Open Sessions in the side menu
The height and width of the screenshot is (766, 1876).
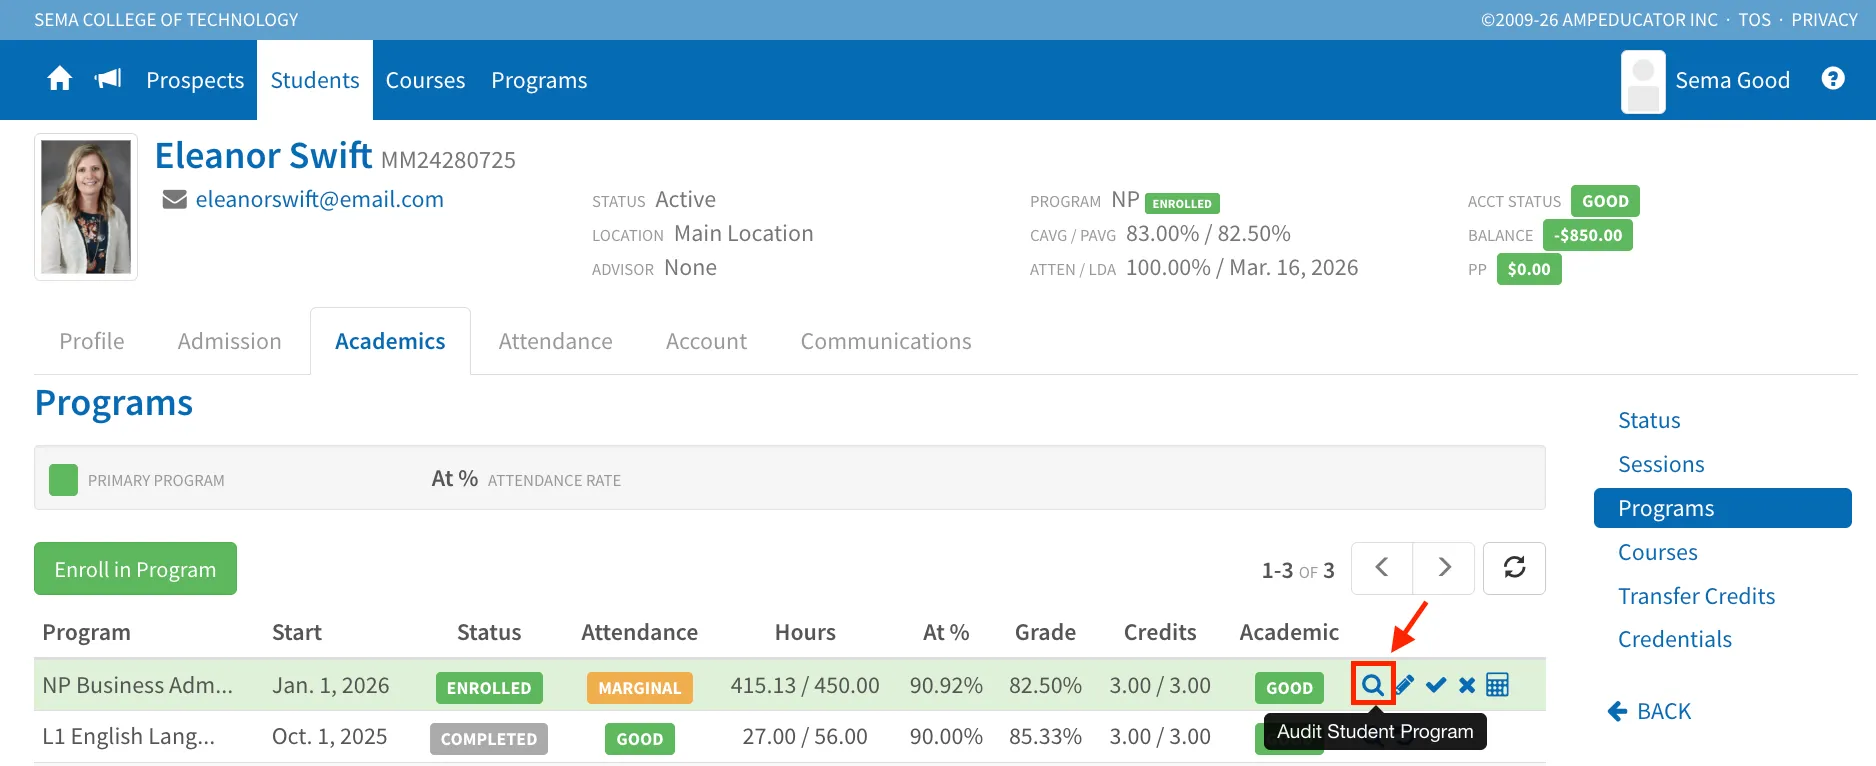pyautogui.click(x=1661, y=464)
